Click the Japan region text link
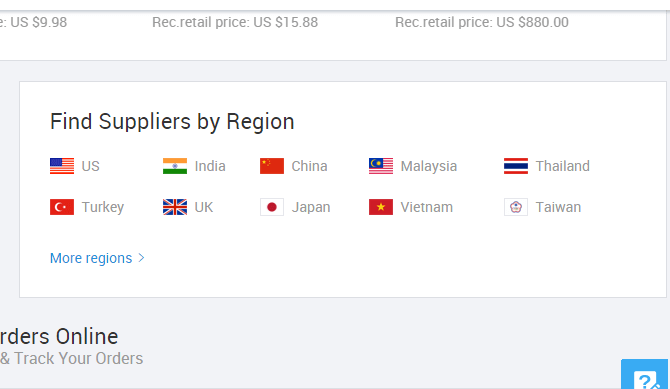670x389 pixels. 311,207
